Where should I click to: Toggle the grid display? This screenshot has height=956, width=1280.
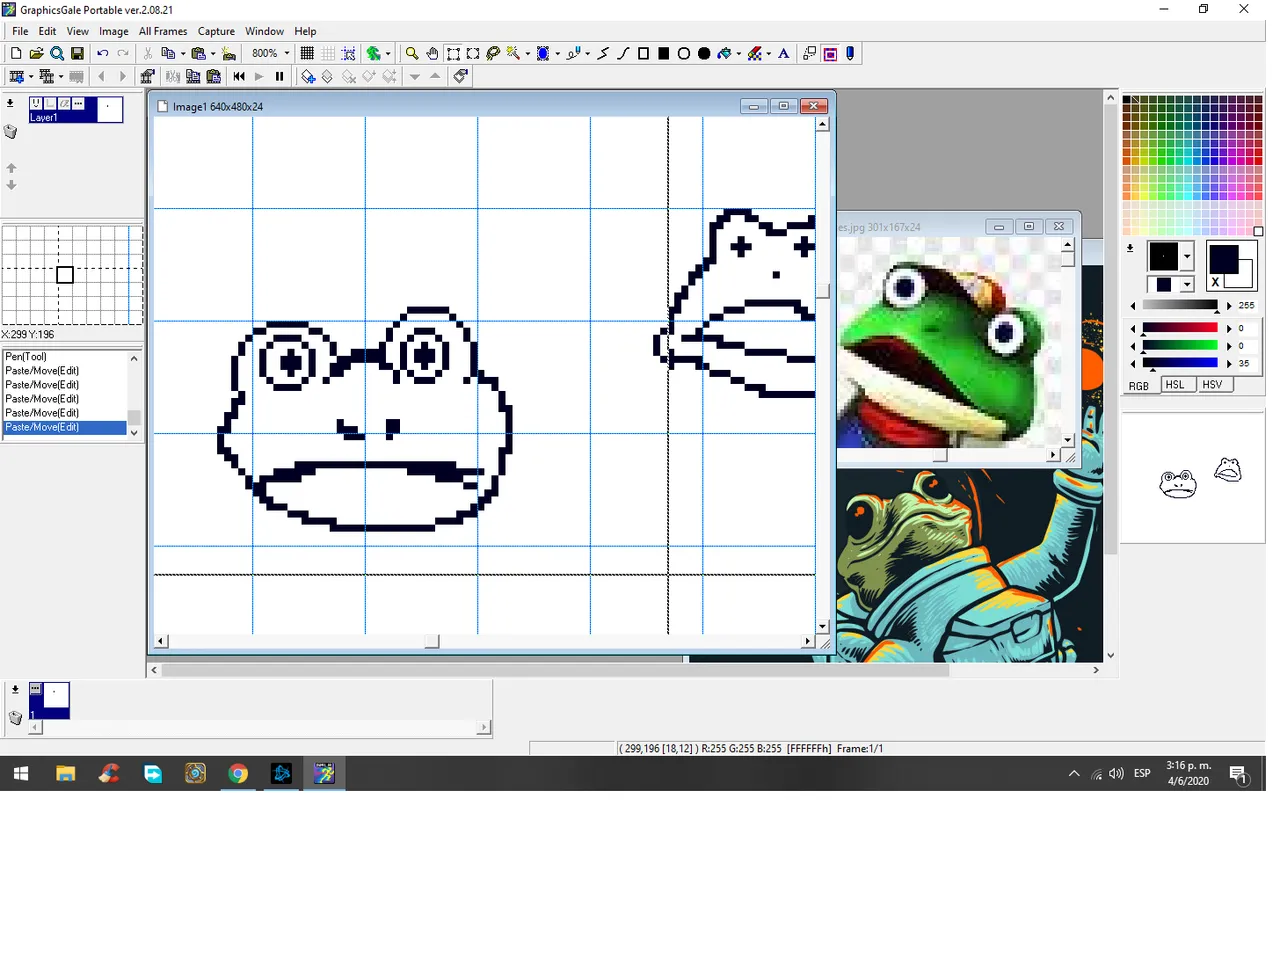[307, 54]
